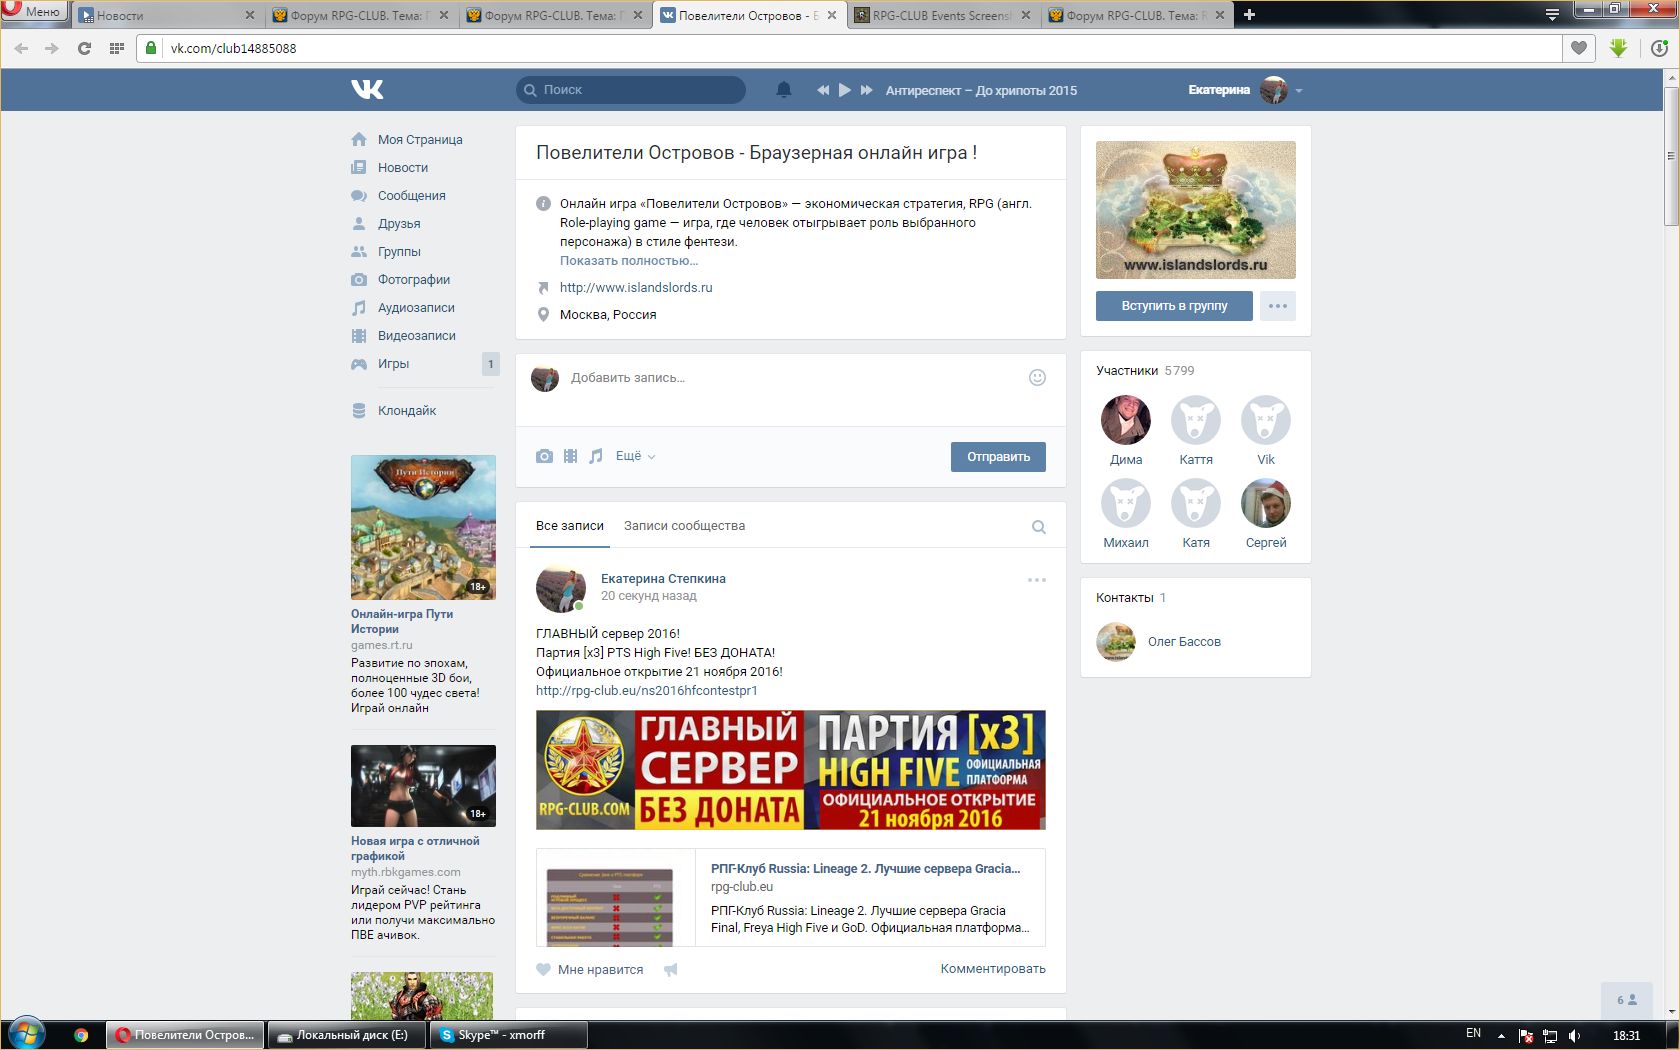
Task: Open Аудиозаписи in the sidebar
Action: [416, 308]
